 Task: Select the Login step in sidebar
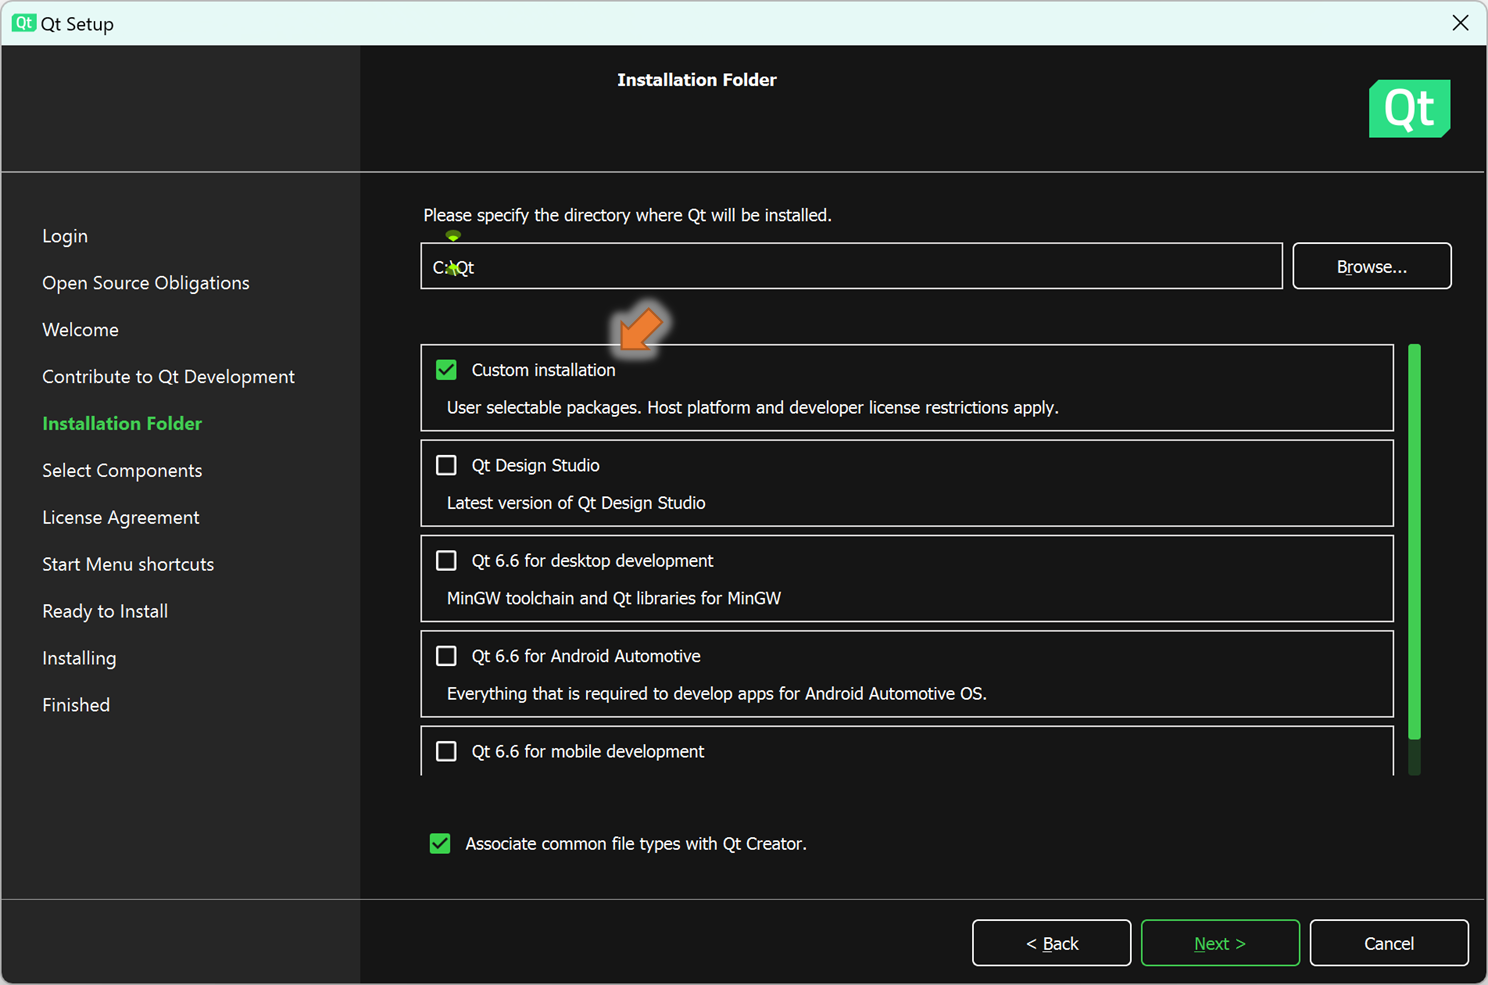65,236
